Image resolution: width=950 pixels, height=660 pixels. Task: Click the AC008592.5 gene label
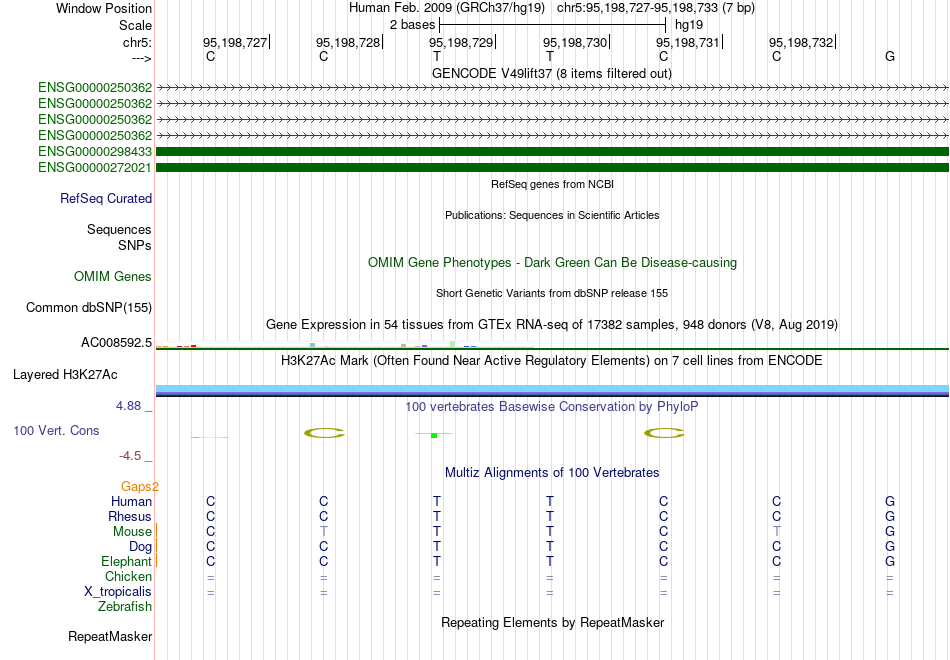pos(116,343)
